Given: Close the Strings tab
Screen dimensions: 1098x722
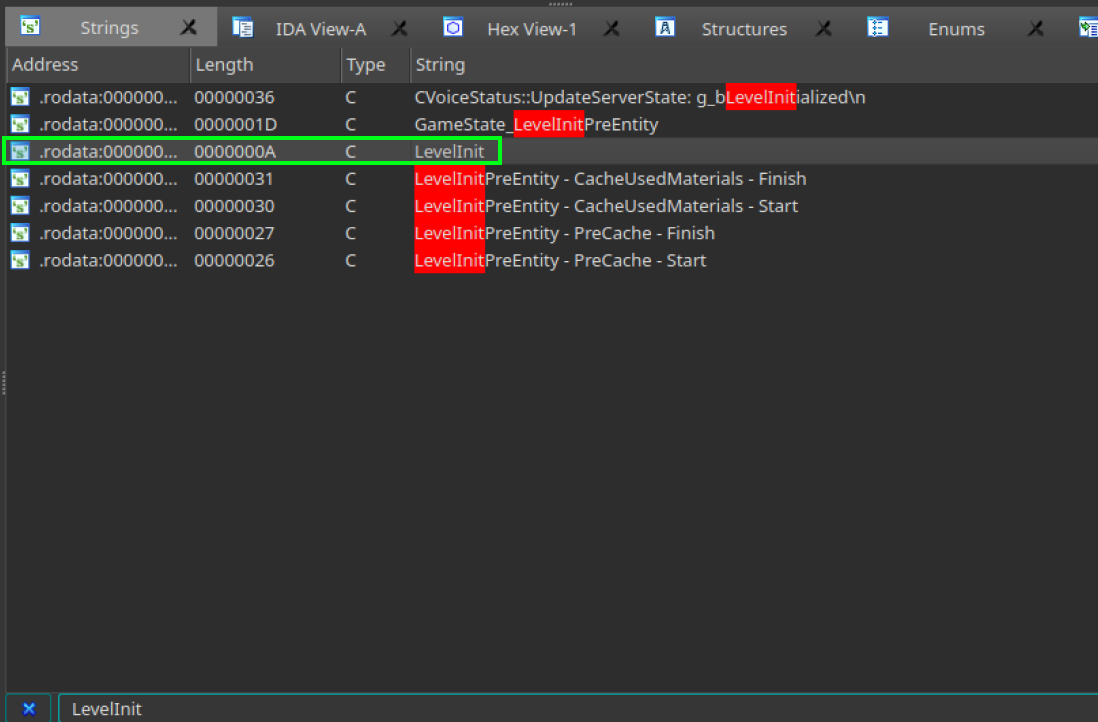Looking at the screenshot, I should click(x=188, y=29).
